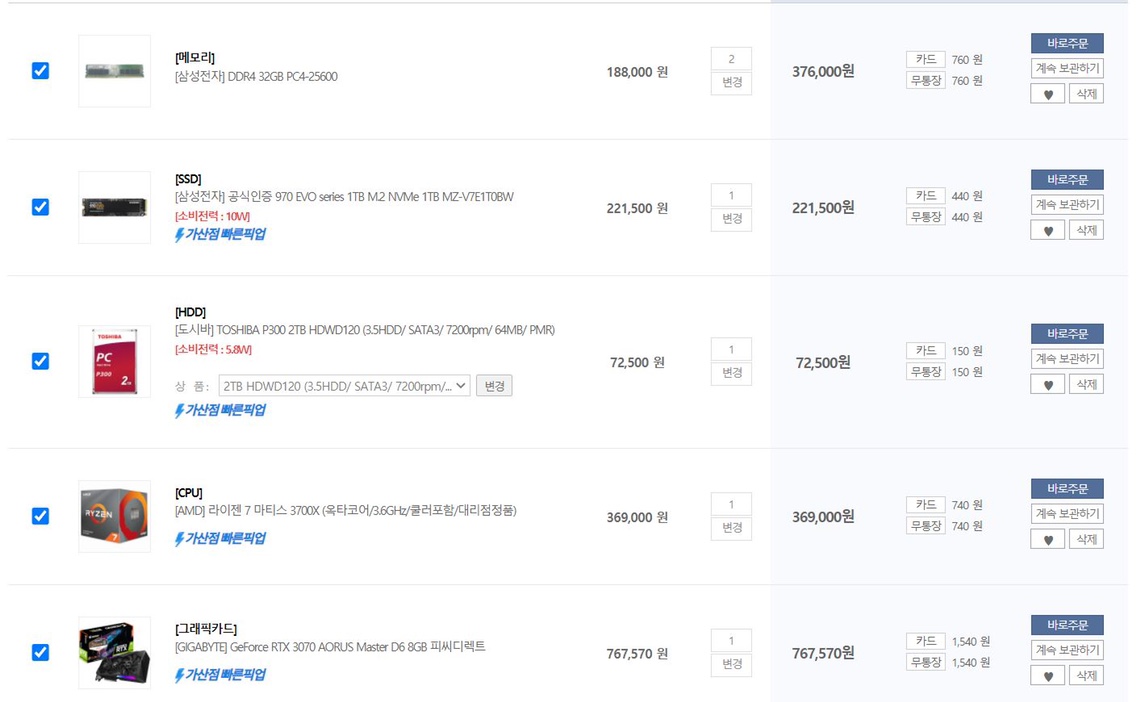Uncheck the memory DDR4 32GB item checkbox
1136x702 pixels.
41,71
